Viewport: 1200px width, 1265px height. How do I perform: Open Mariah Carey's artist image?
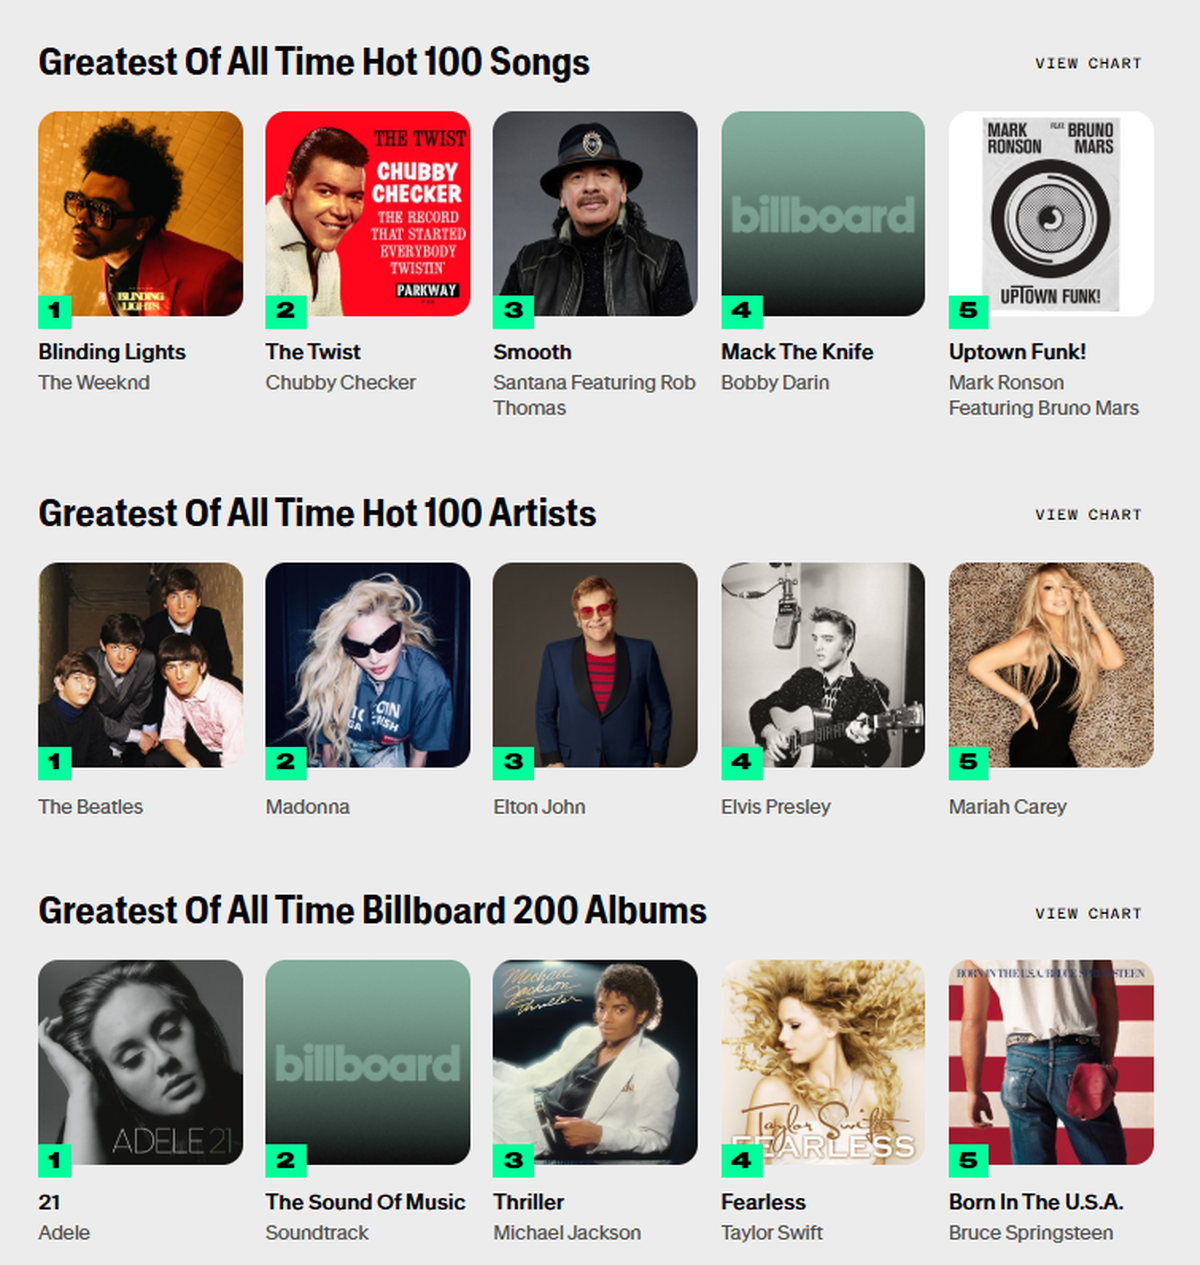pyautogui.click(x=1051, y=665)
